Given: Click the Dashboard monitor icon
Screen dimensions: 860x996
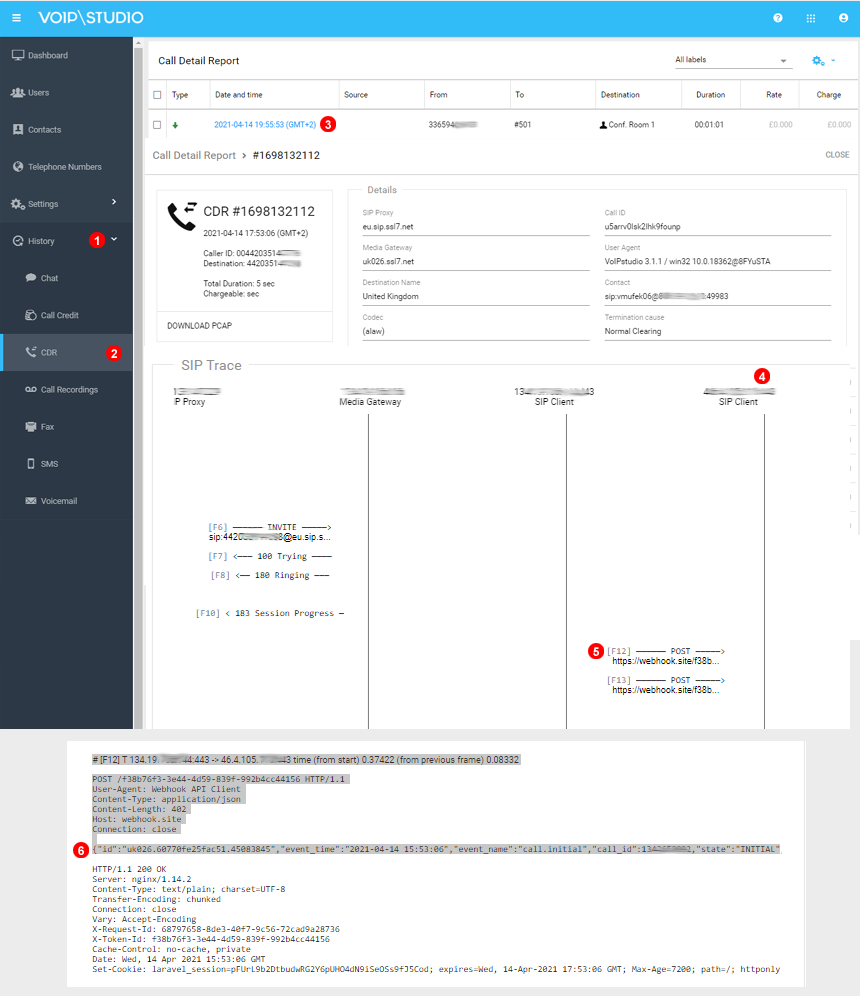Looking at the screenshot, I should tap(18, 55).
